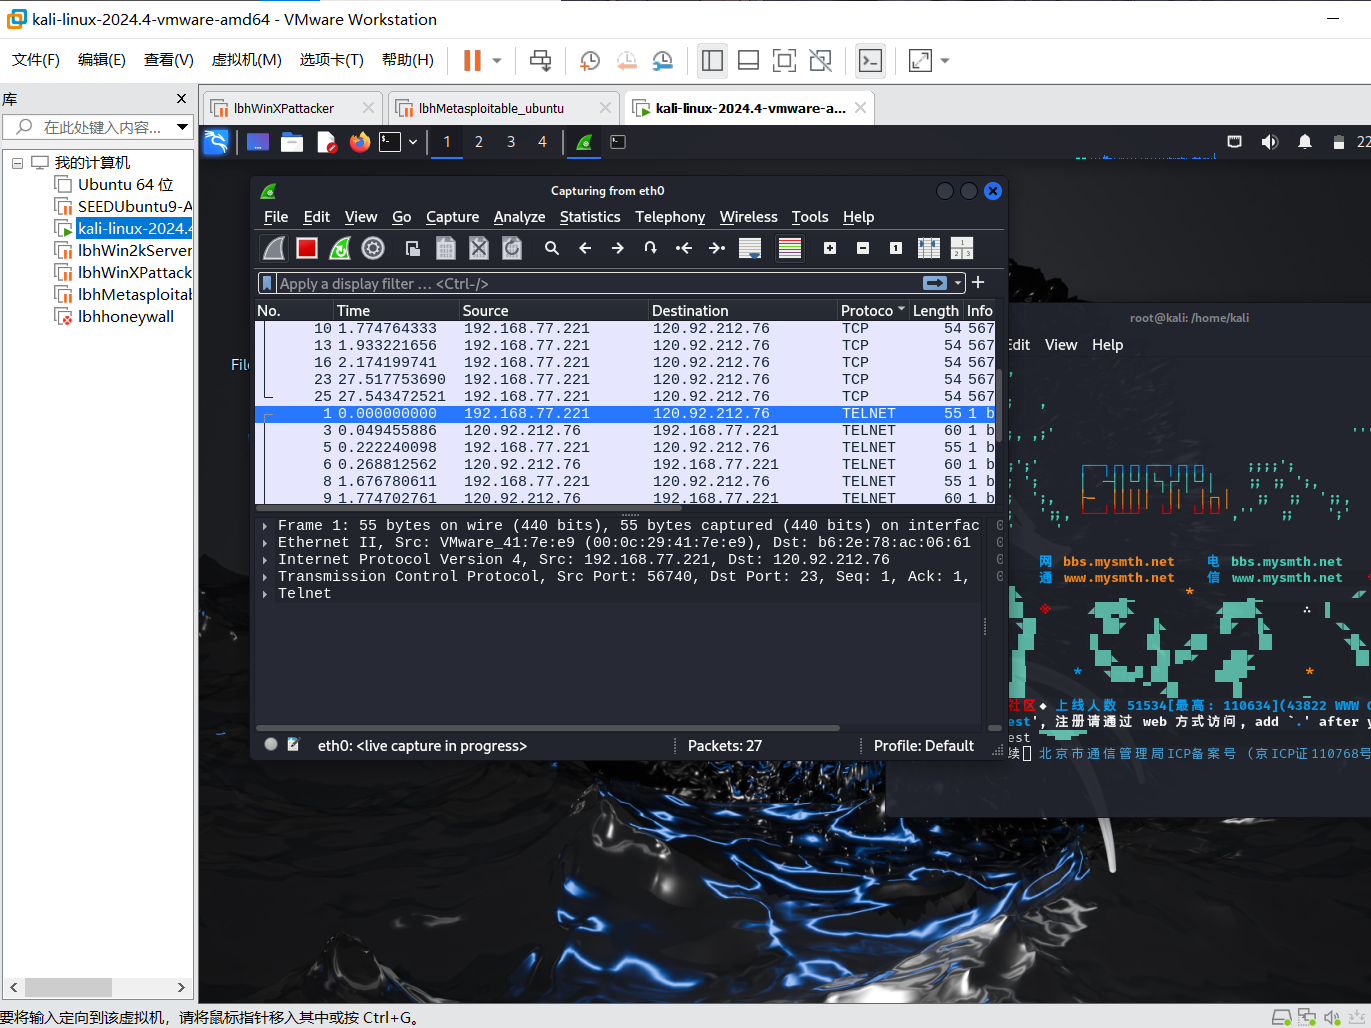
Task: Click the capture status expert info circle
Action: (x=271, y=745)
